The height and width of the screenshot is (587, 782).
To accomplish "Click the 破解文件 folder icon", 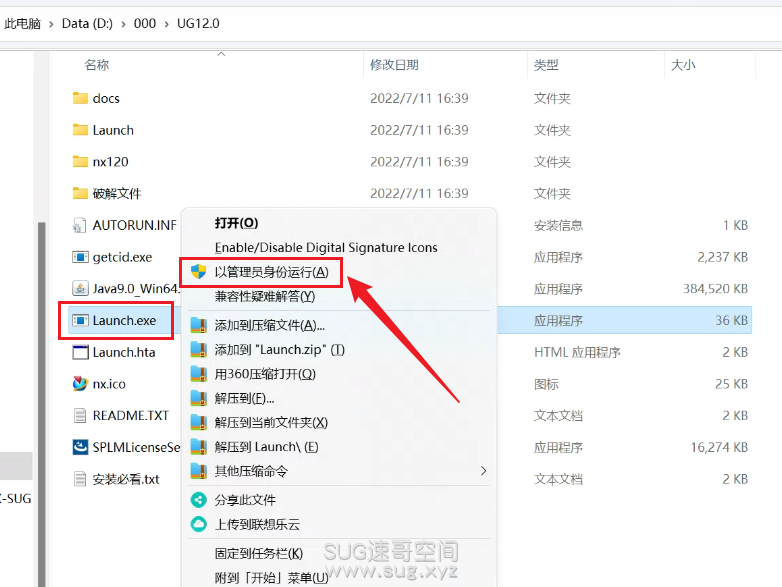I will tap(80, 193).
